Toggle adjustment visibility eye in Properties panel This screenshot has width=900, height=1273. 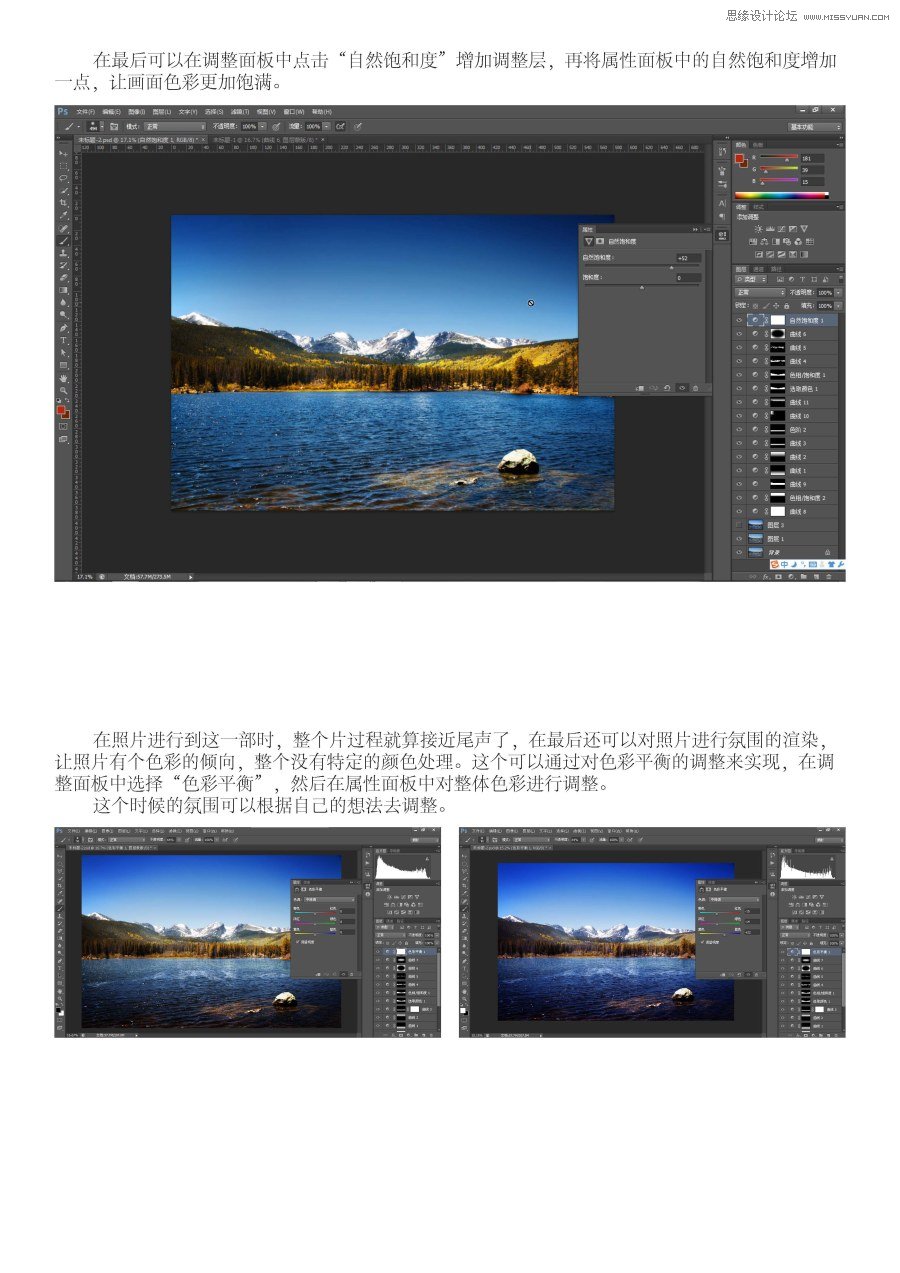pyautogui.click(x=682, y=388)
